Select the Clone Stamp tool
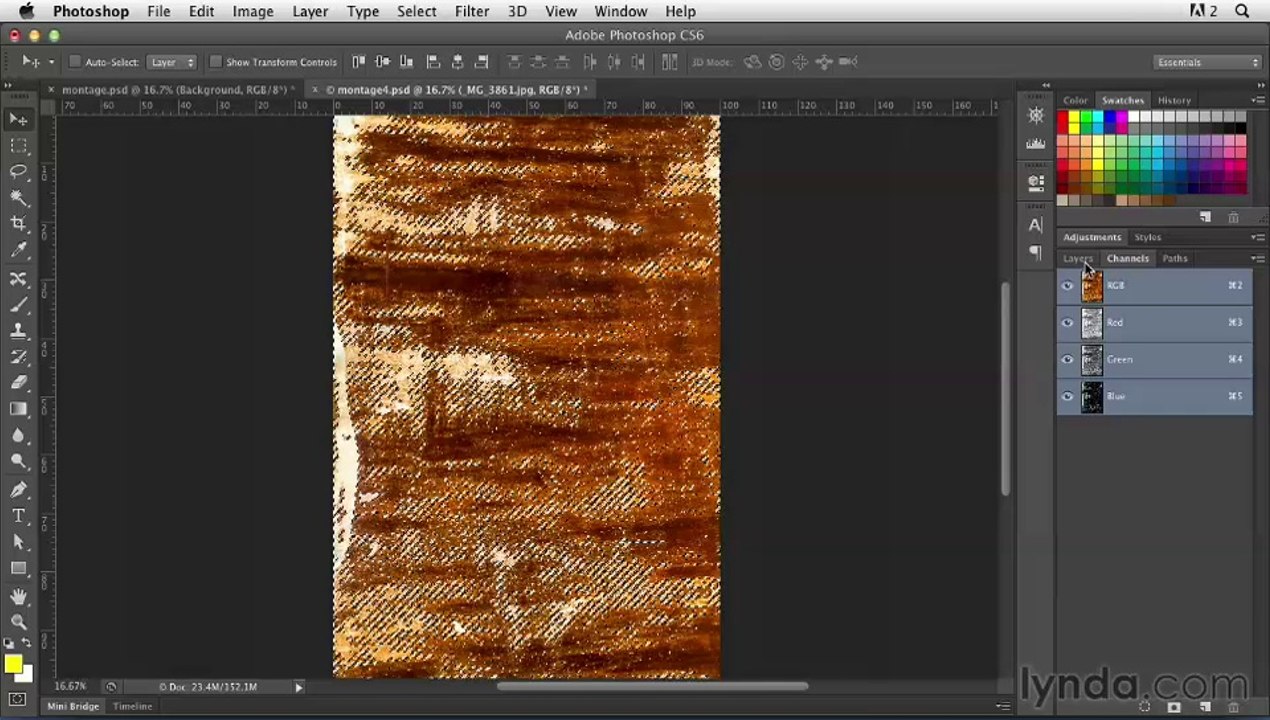This screenshot has width=1270, height=720. (18, 331)
